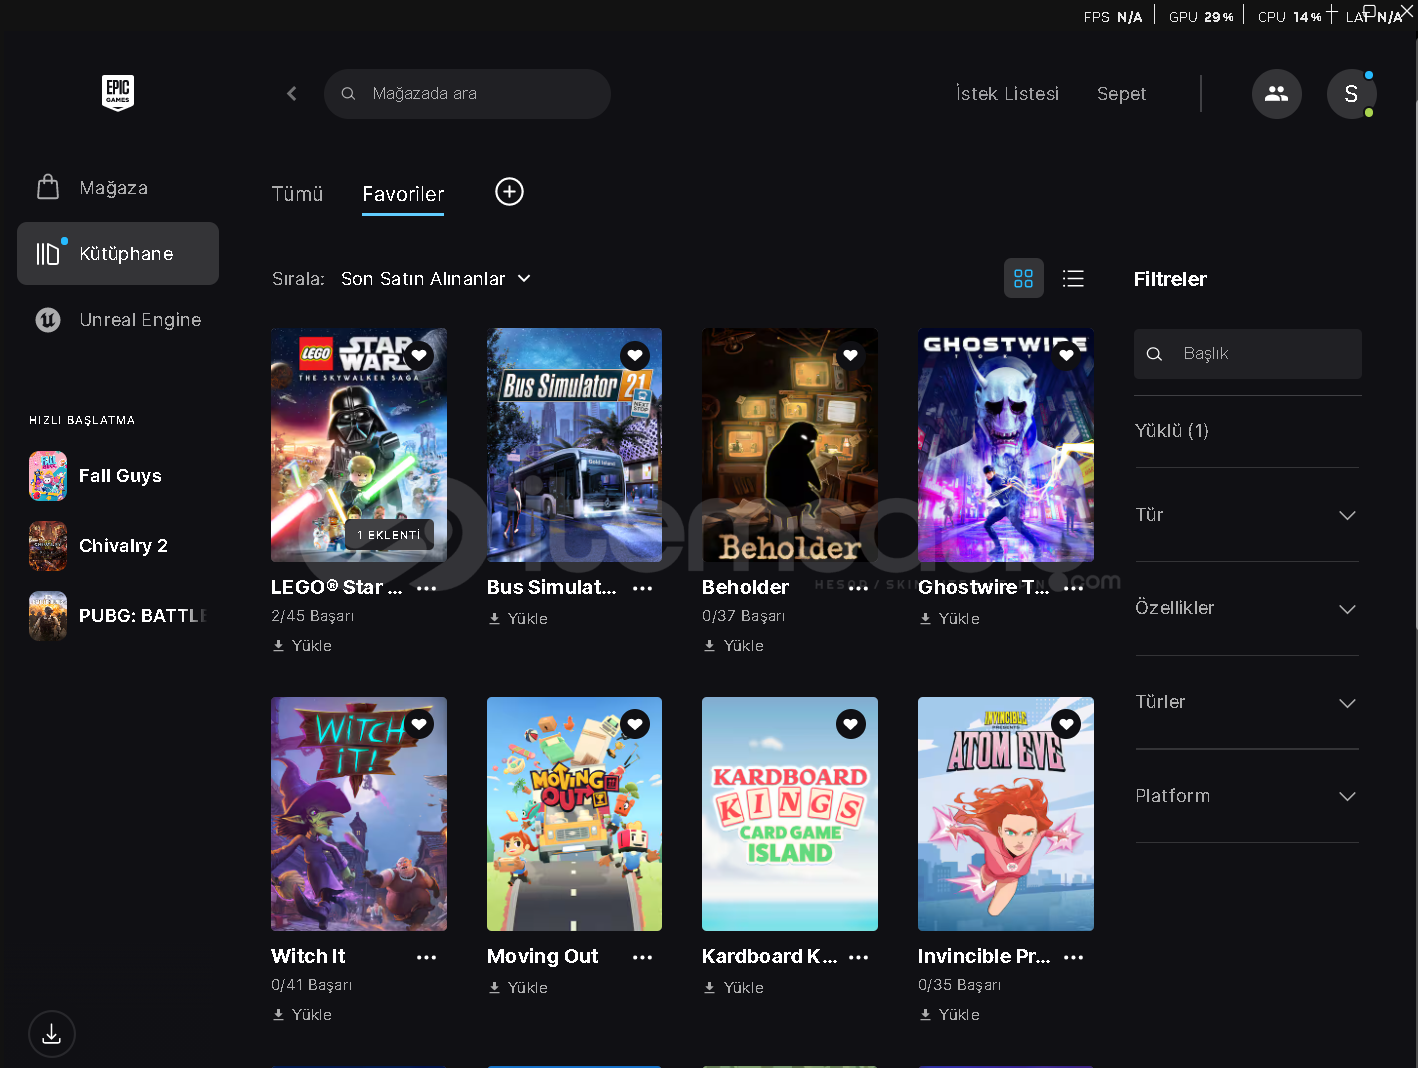The image size is (1418, 1068).
Task: Open the Son Satın Alınanlar sort dropdown
Action: tap(435, 279)
